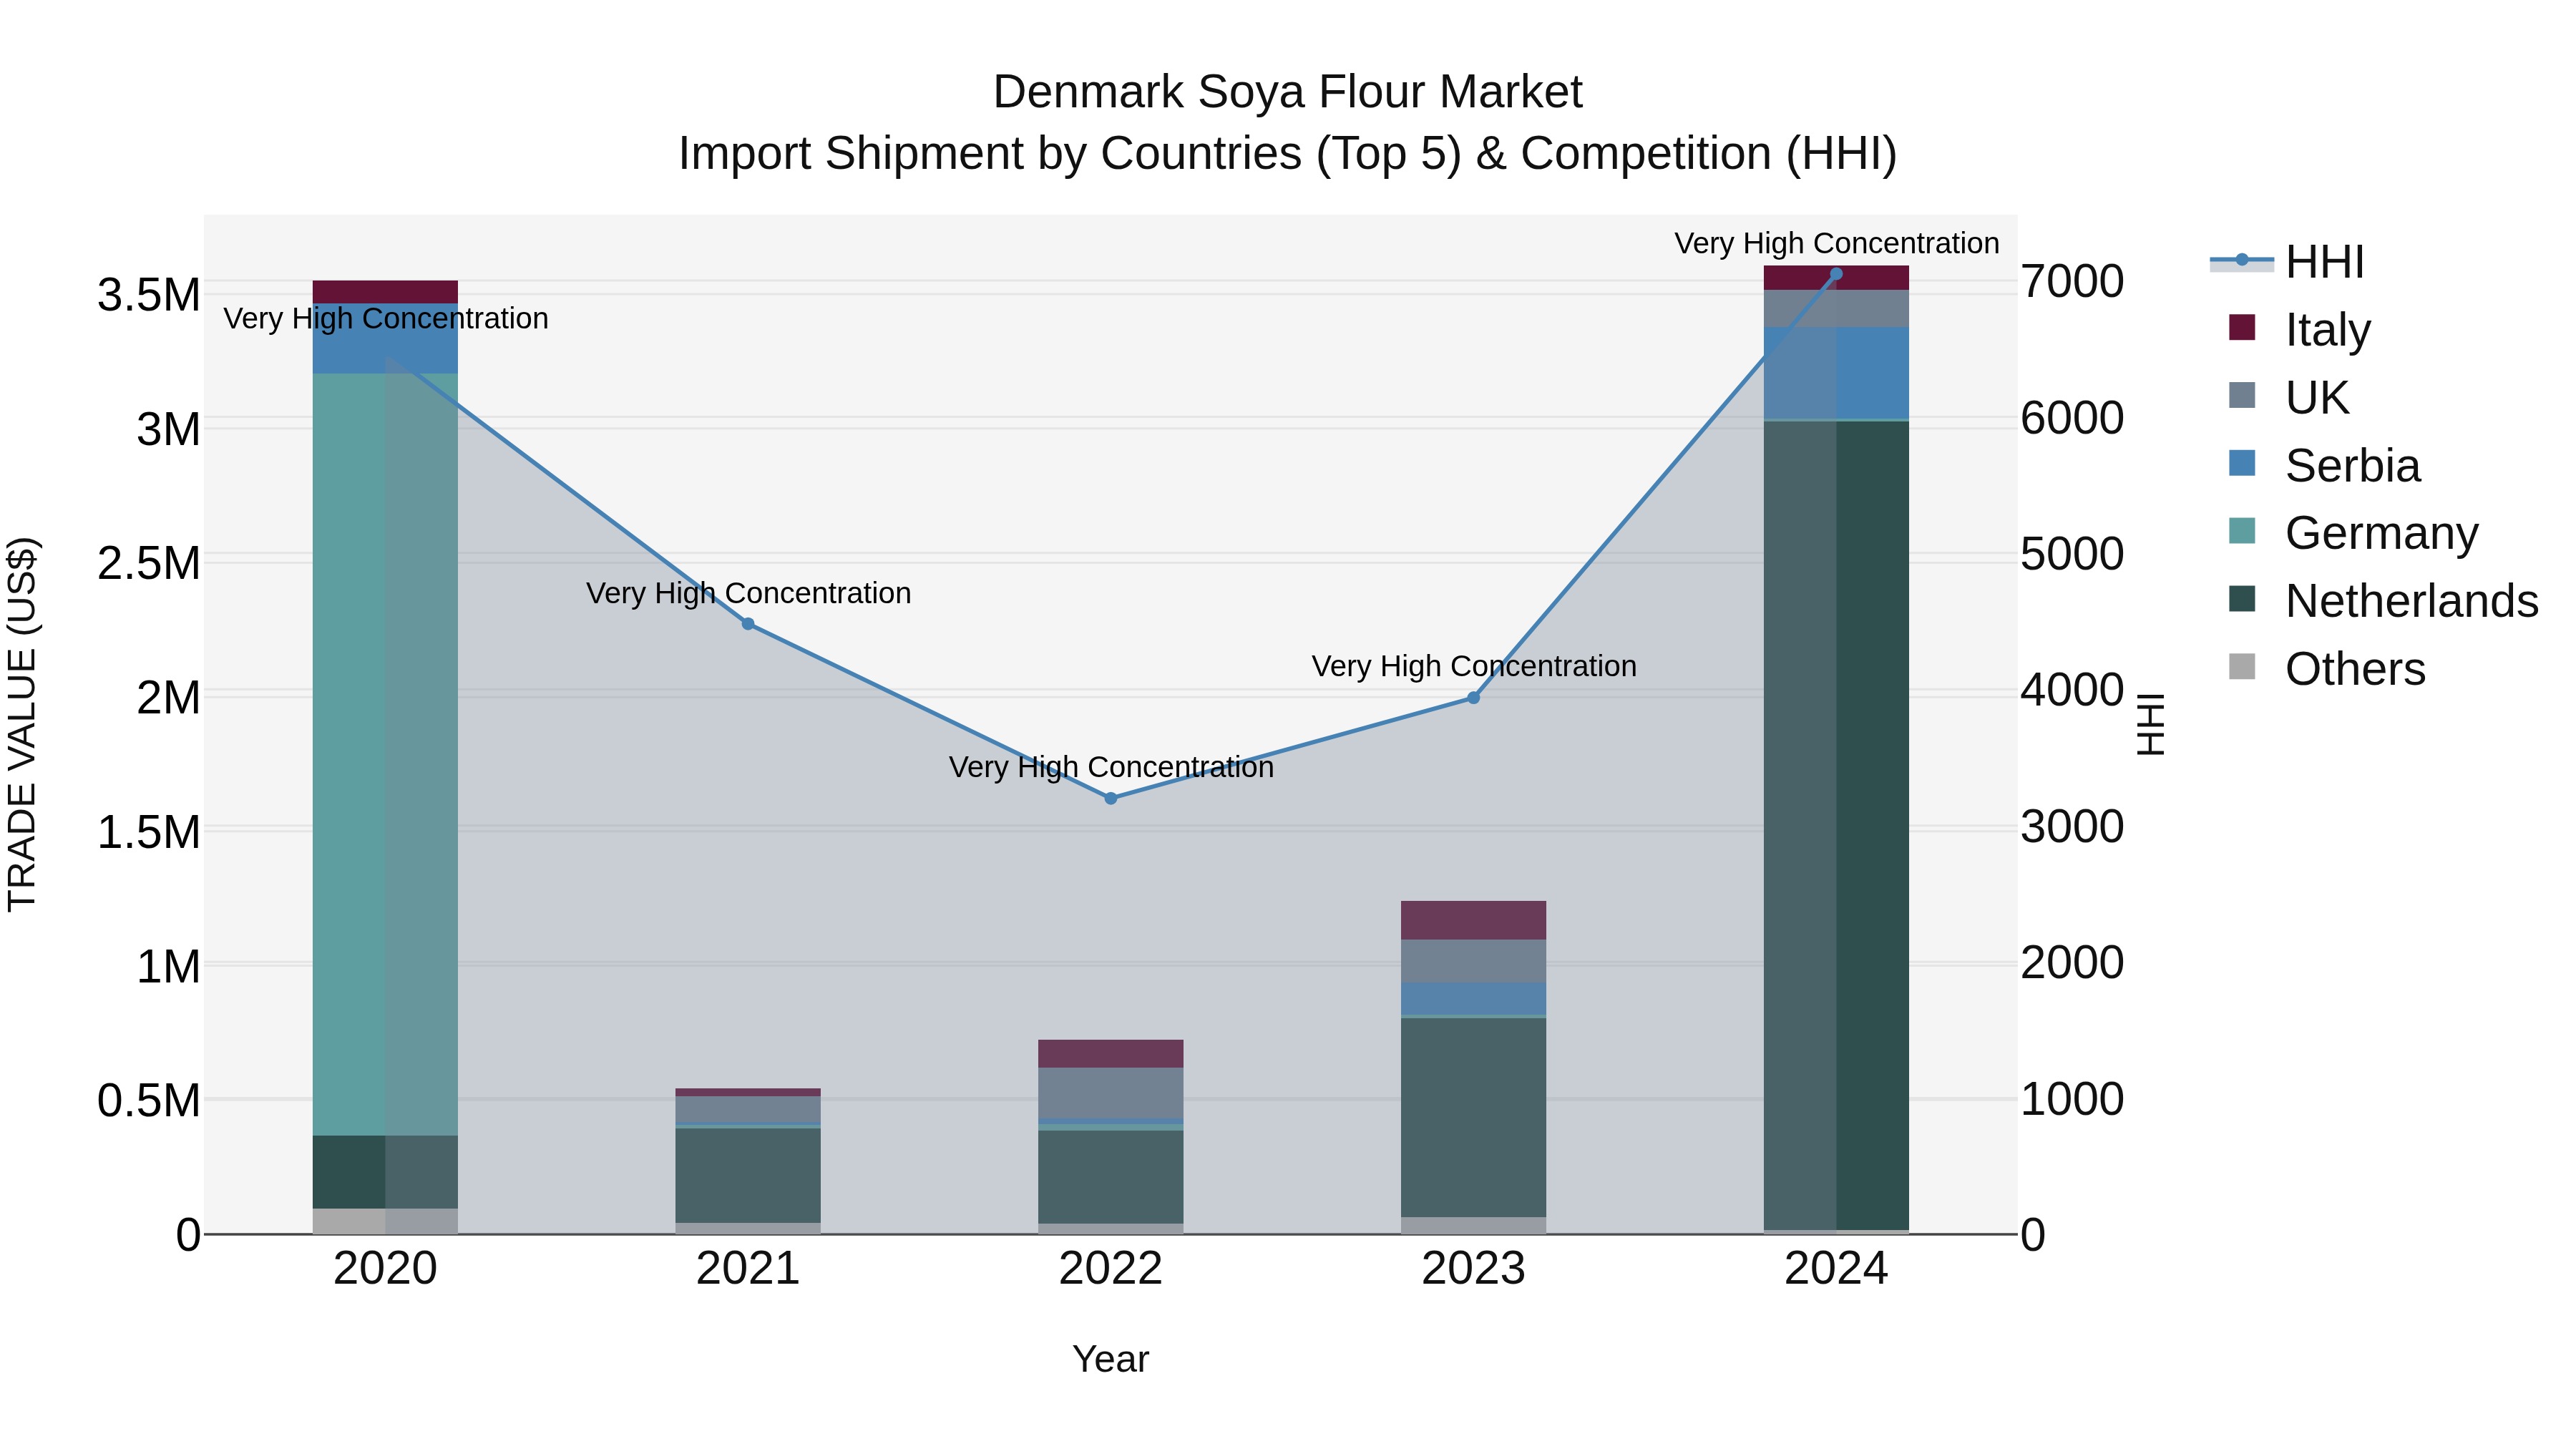Toggle the Serbia legend entry
2576x1449 pixels.
2324,465
